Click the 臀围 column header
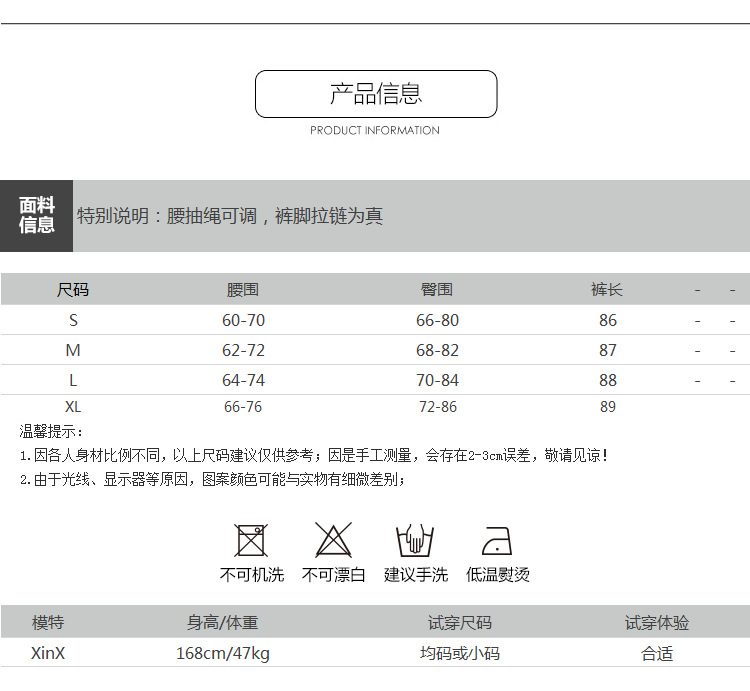Viewport: 750px width, 691px height. click(437, 289)
